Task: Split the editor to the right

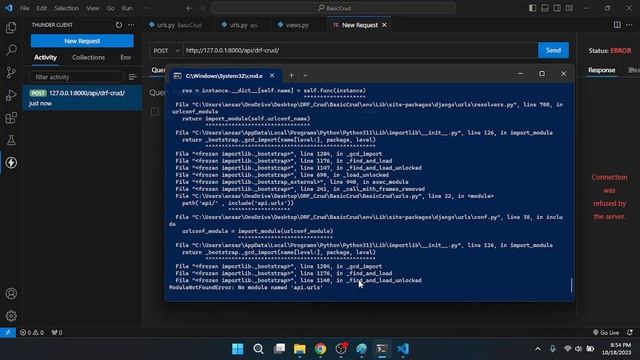Action: coord(617,25)
